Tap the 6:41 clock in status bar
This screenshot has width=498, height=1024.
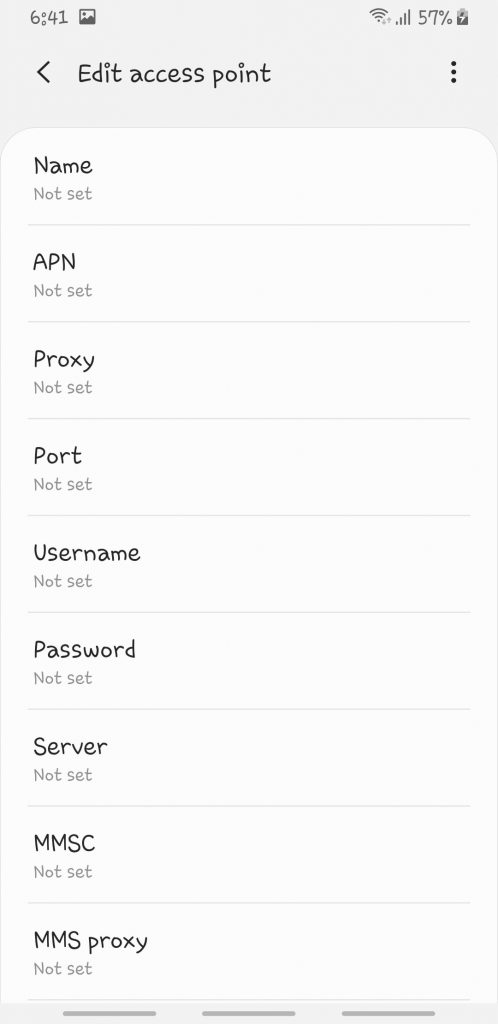pyautogui.click(x=49, y=17)
